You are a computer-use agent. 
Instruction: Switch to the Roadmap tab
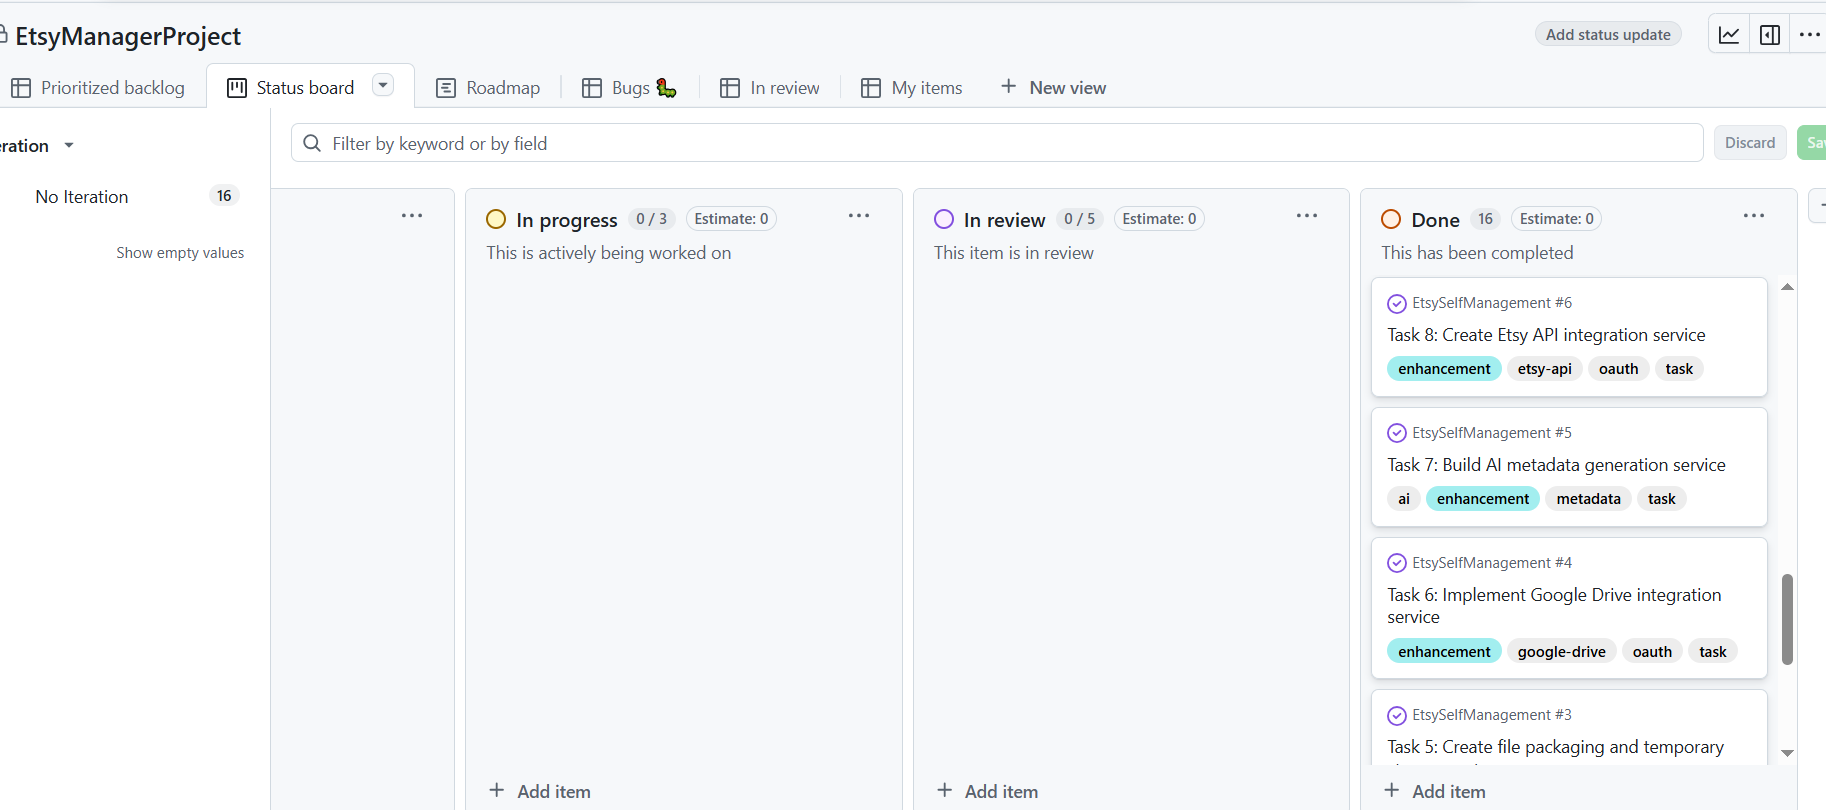coord(489,88)
